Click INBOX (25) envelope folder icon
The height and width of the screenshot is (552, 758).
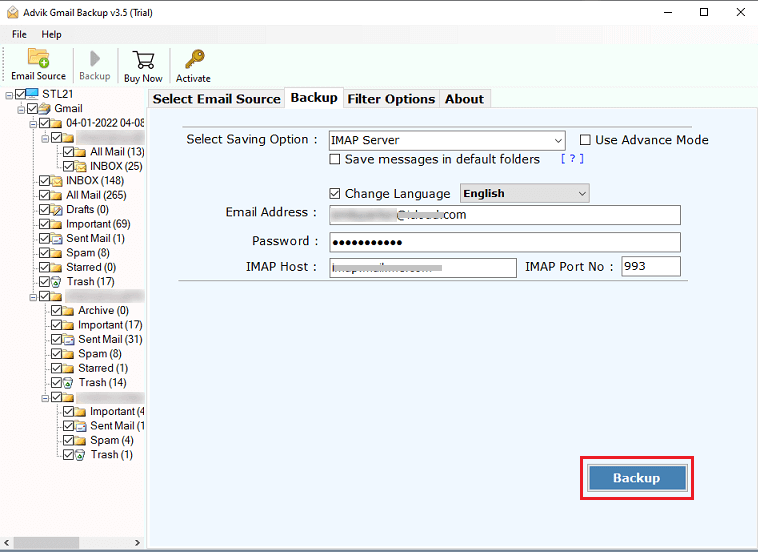[x=81, y=166]
